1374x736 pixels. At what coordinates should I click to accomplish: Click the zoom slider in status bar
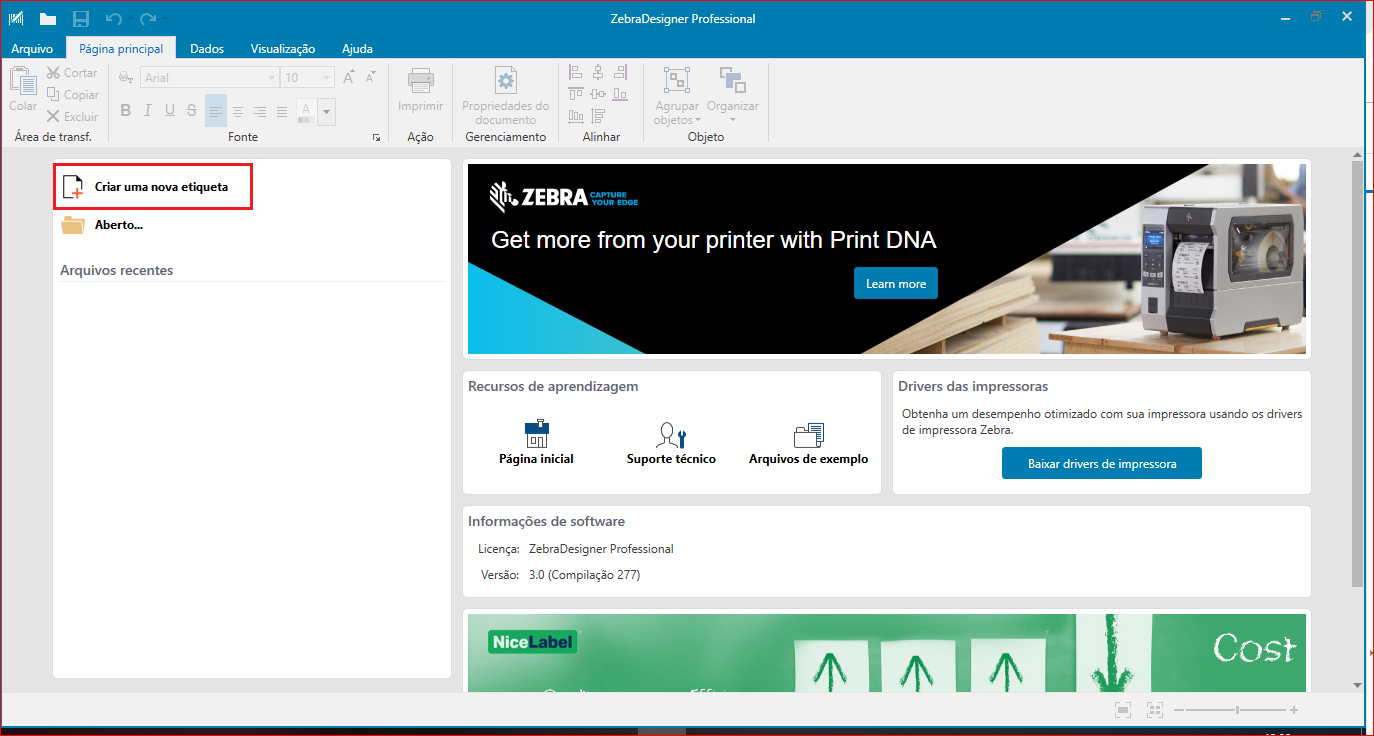pos(1237,710)
